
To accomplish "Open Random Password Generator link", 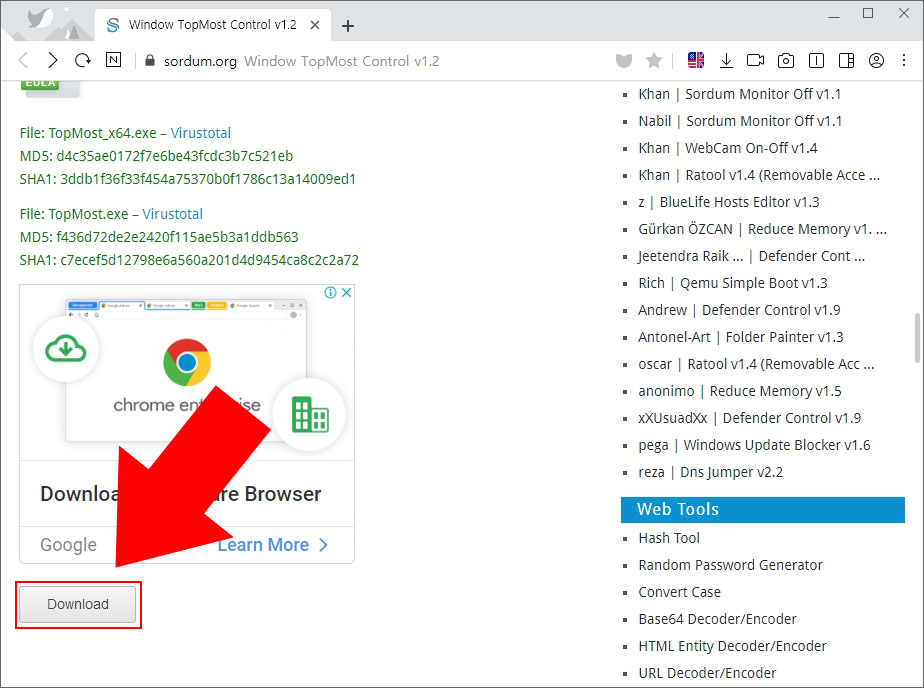I will (730, 565).
